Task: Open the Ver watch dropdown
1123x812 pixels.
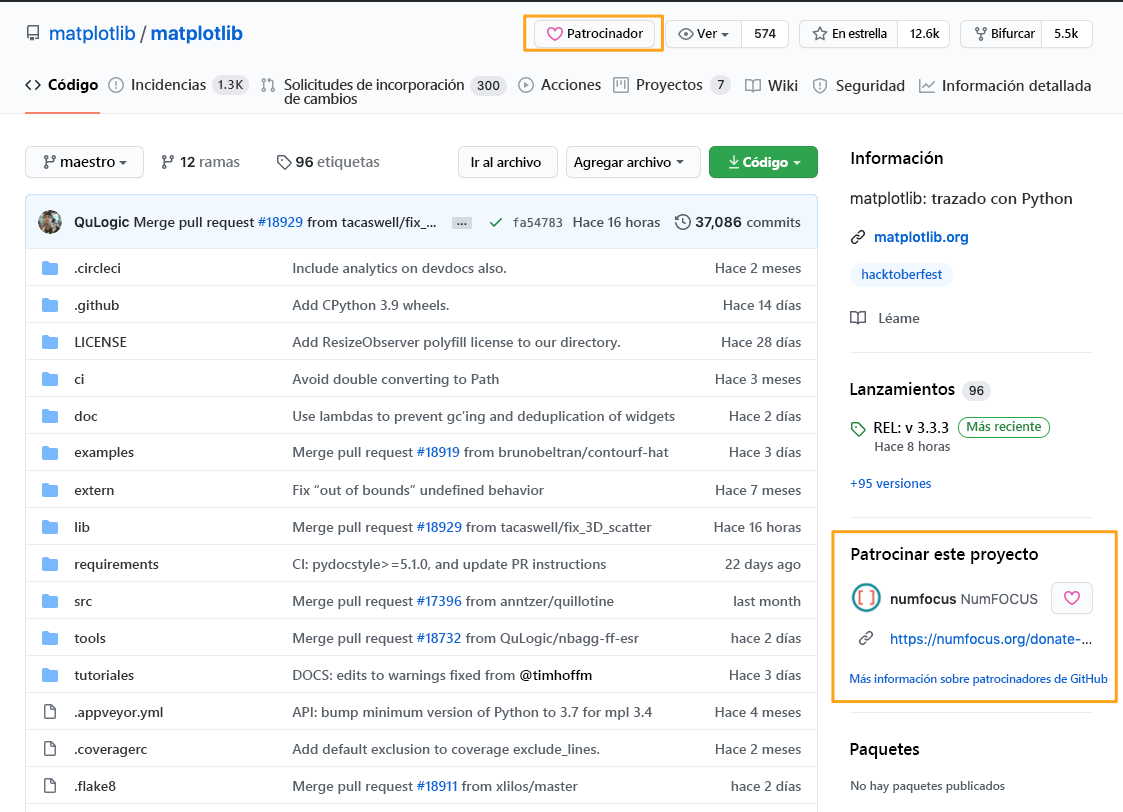Action: pyautogui.click(x=703, y=34)
